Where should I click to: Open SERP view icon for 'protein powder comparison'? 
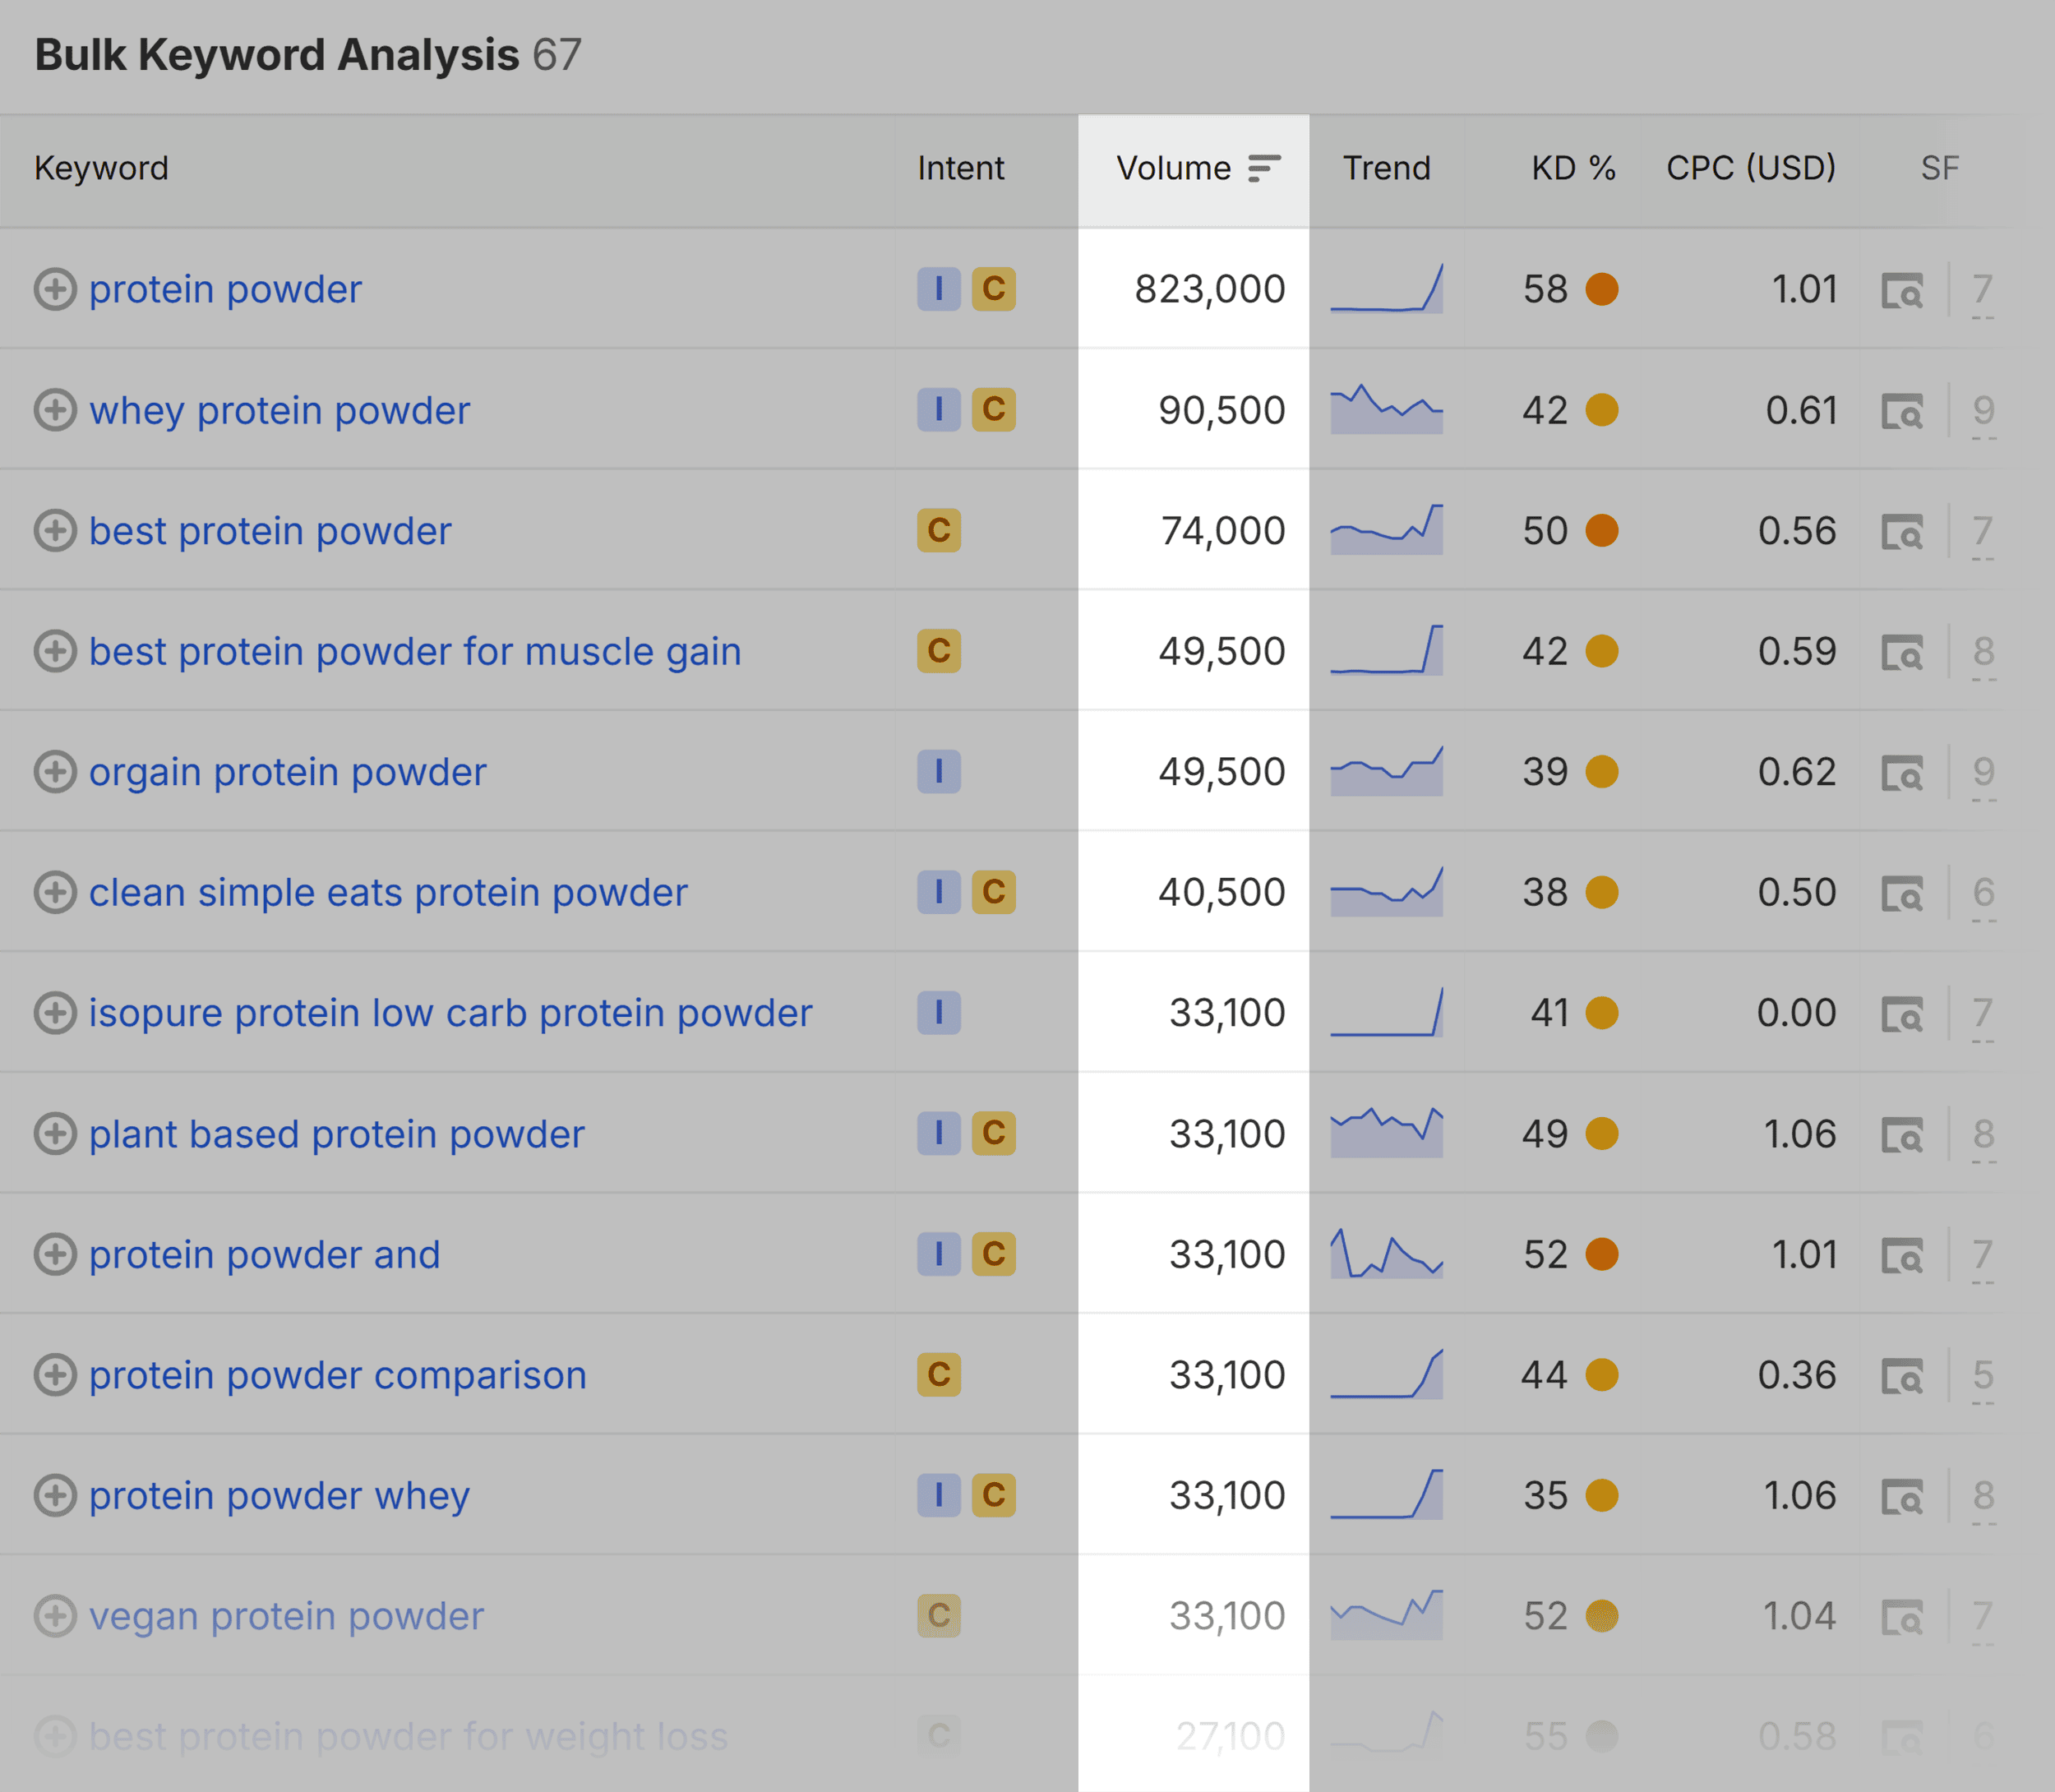(x=1902, y=1375)
